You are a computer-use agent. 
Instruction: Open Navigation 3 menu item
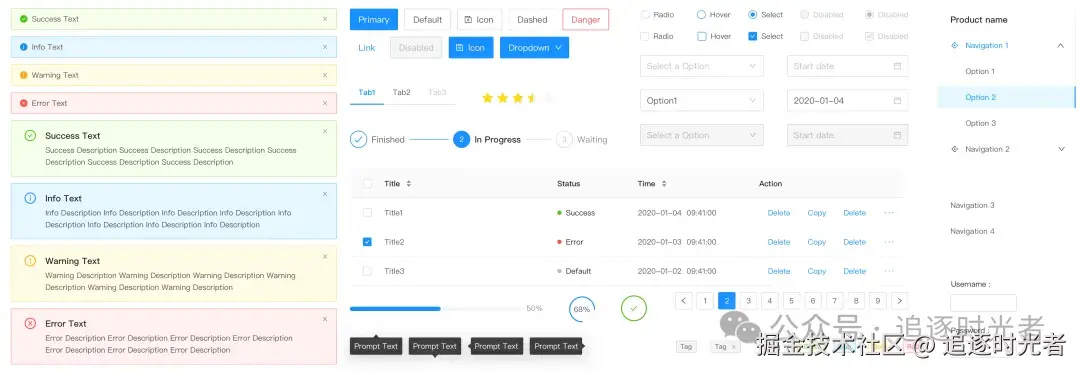973,205
